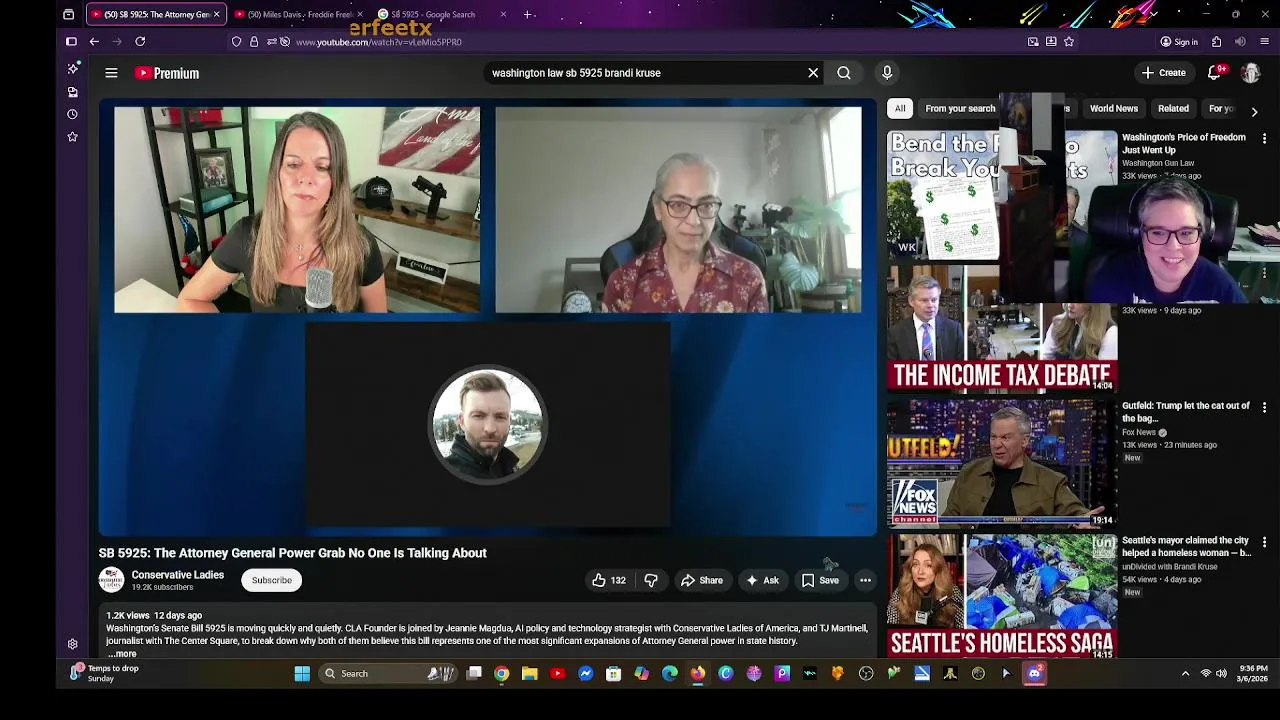Open menu for Gutfeld video suggestion

point(1264,408)
